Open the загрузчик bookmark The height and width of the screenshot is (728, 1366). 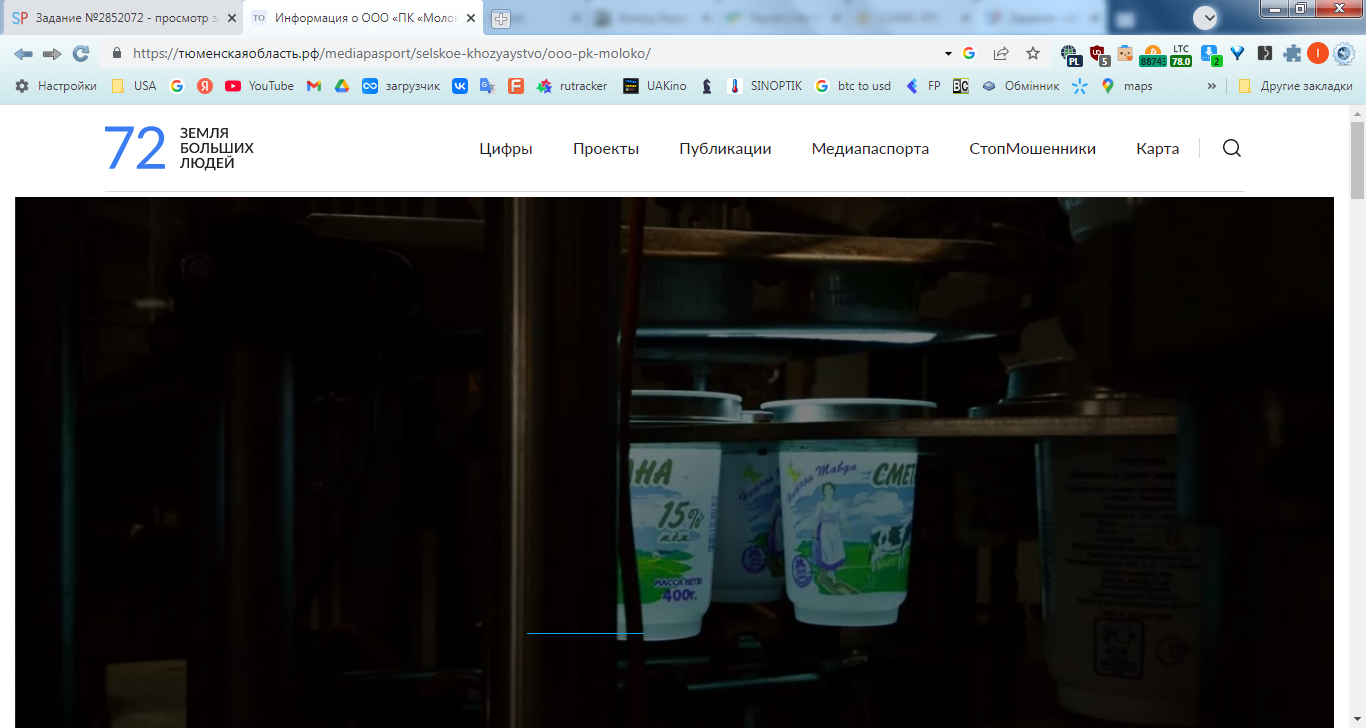pos(401,86)
